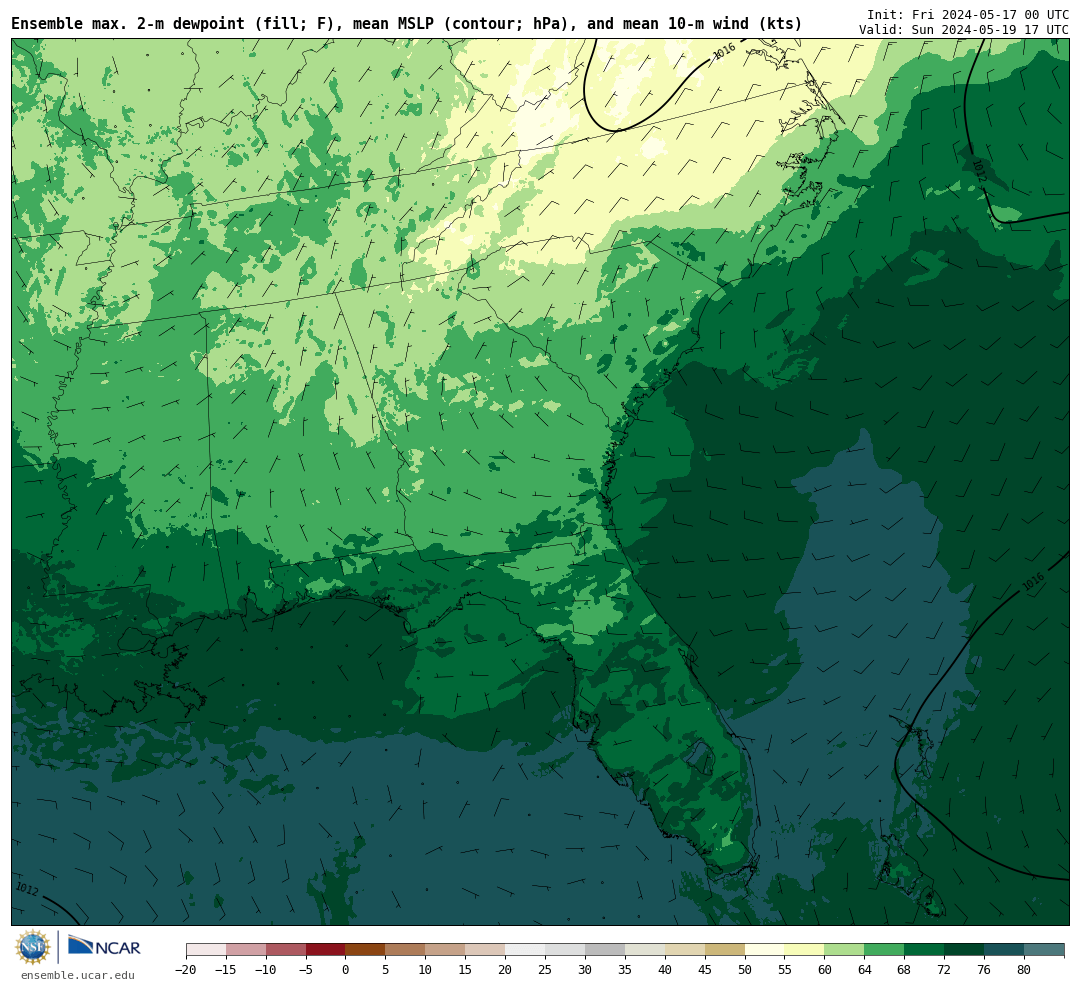Select the Valid: Sun 2024-05-19 17 UTC text
Viewport: 1080px width, 988px height.
[x=964, y=30]
